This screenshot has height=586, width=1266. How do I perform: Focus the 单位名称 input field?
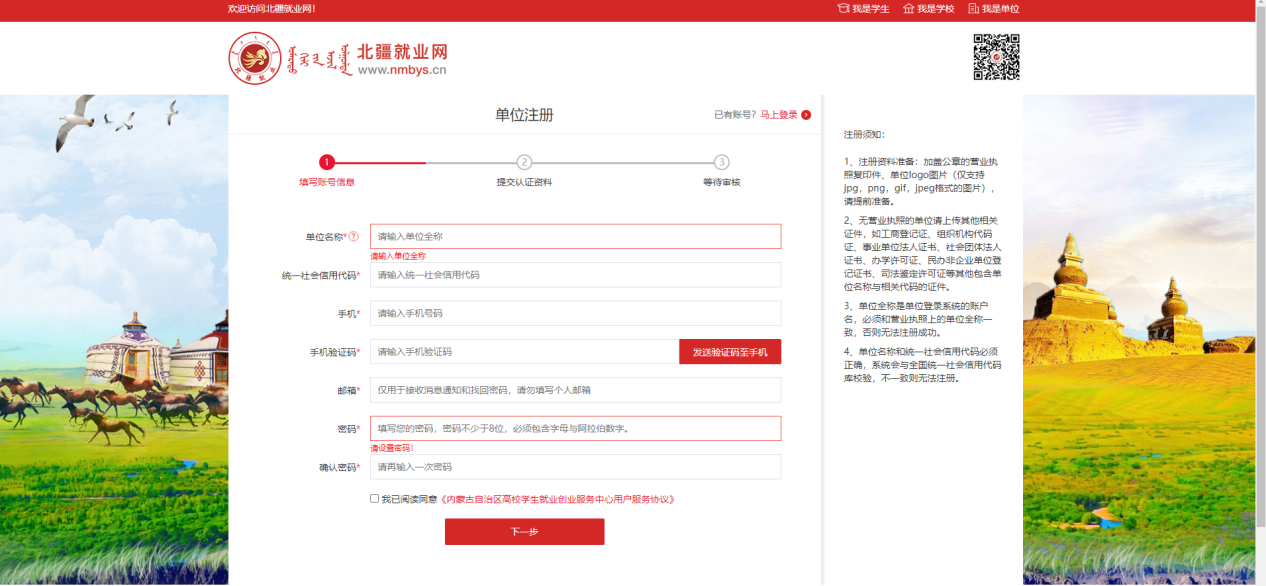coord(575,237)
